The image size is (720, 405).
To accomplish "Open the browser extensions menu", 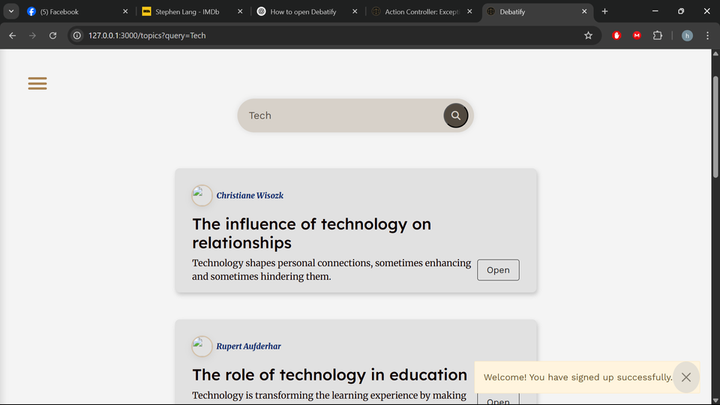I will [658, 35].
